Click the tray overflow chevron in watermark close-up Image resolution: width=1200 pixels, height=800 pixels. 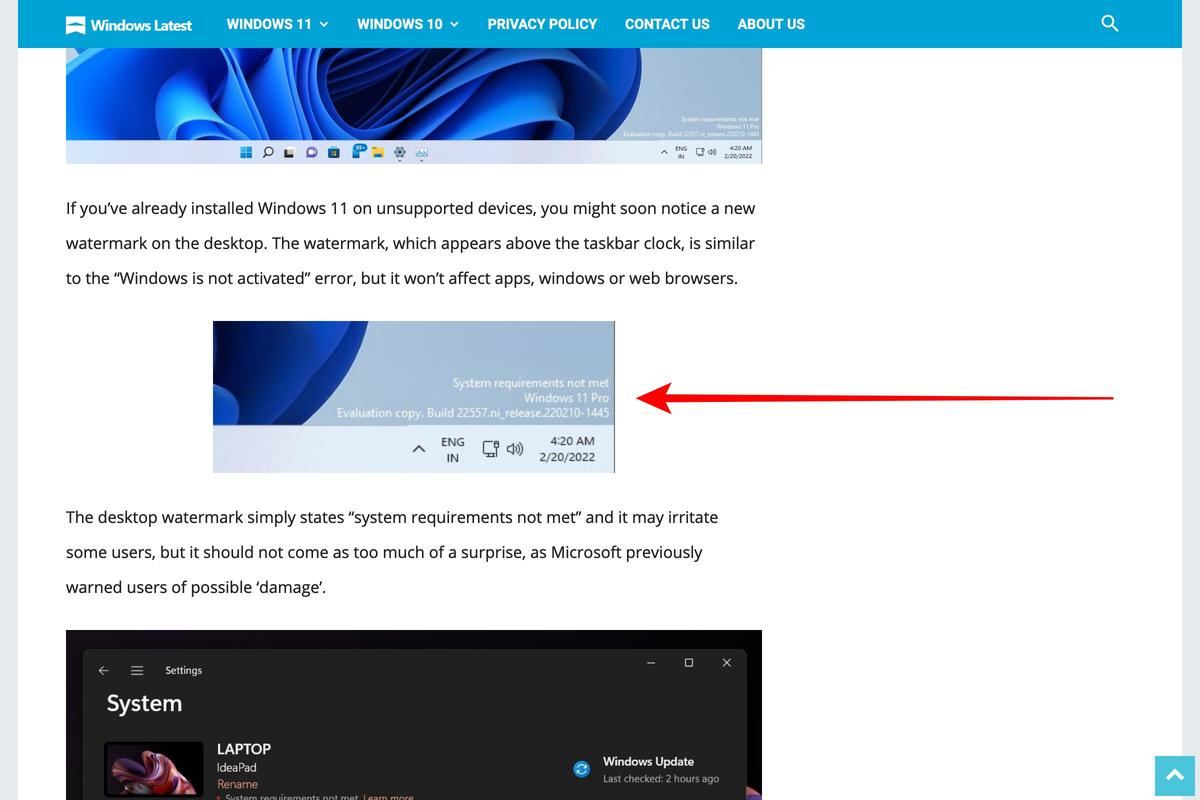point(419,450)
